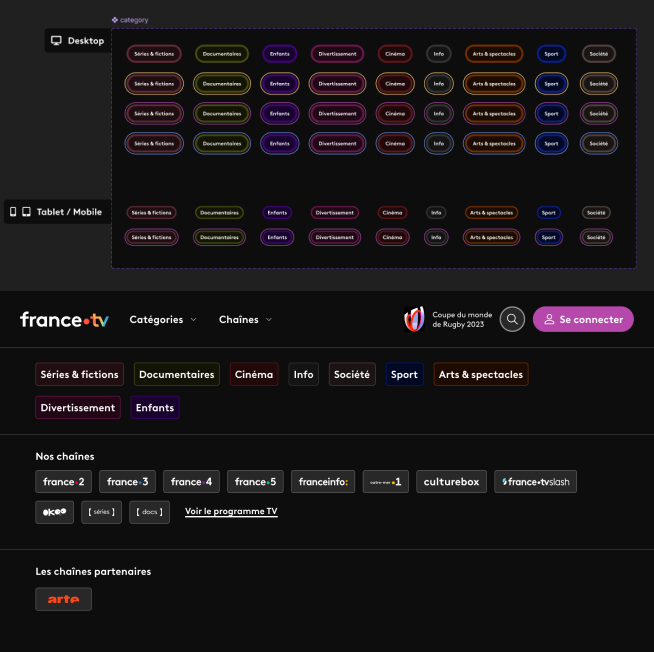654x652 pixels.
Task: Click Mobile Cinéma pill without outline
Action: point(392,213)
